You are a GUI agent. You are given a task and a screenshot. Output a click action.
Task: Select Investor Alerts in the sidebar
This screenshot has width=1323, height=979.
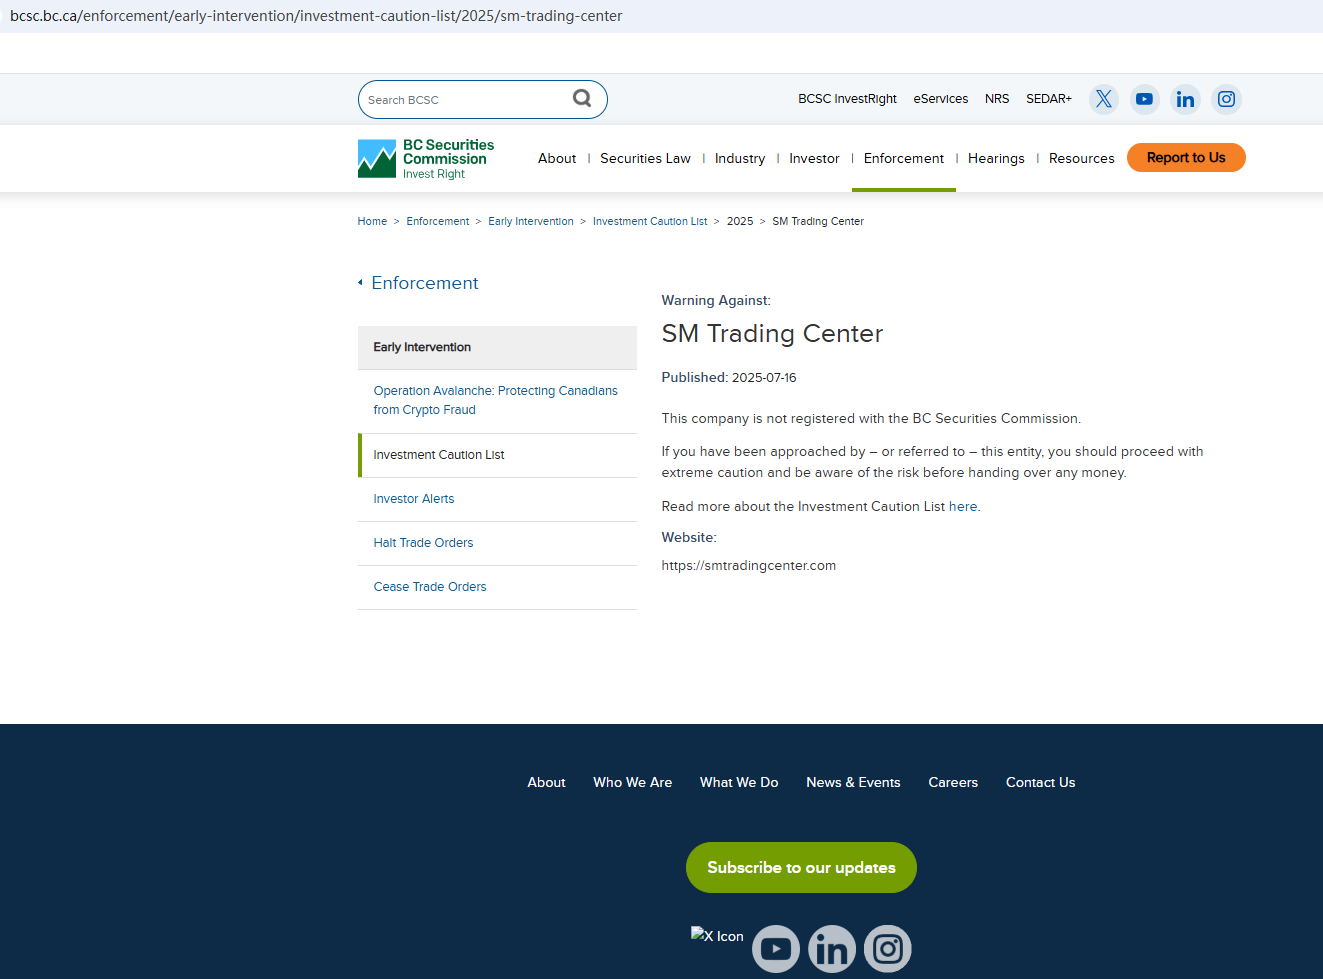[414, 499]
